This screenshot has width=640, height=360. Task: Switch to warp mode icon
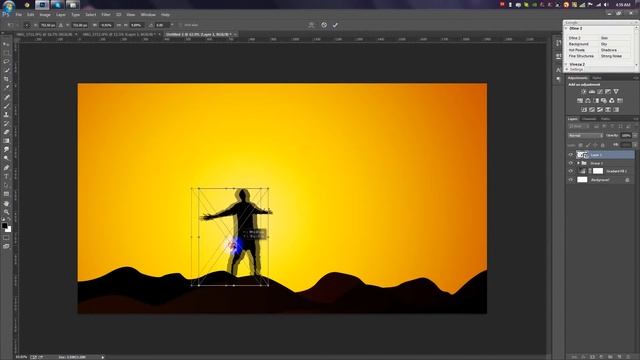pyautogui.click(x=311, y=25)
